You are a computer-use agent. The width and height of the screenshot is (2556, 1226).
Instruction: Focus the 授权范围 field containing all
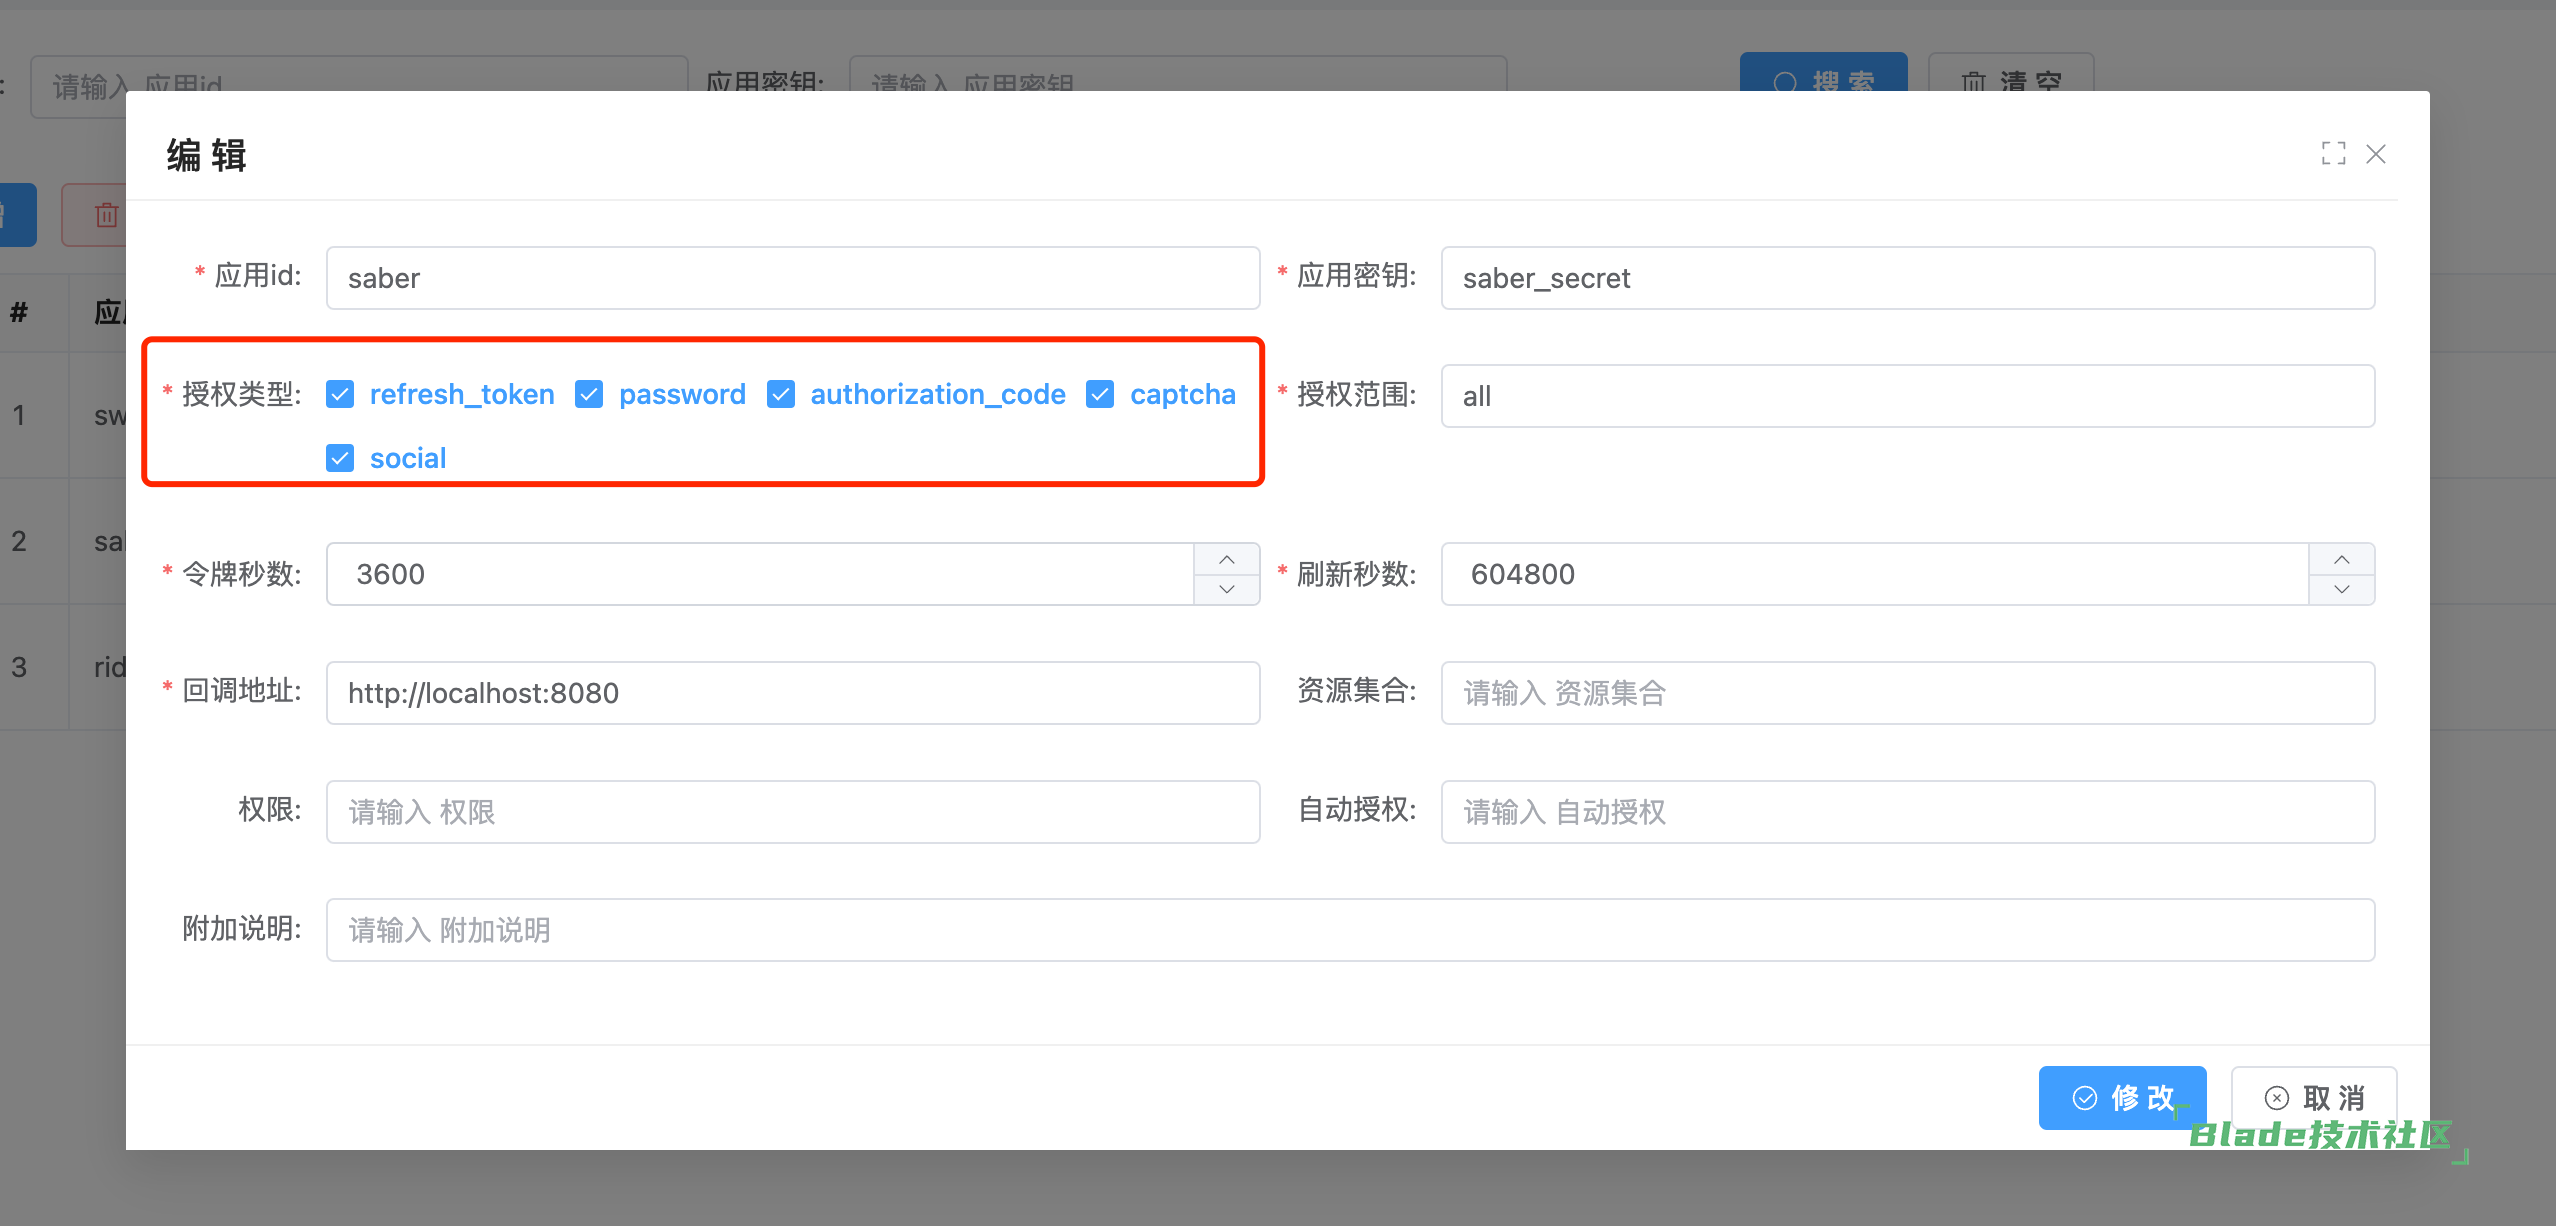[1908, 396]
